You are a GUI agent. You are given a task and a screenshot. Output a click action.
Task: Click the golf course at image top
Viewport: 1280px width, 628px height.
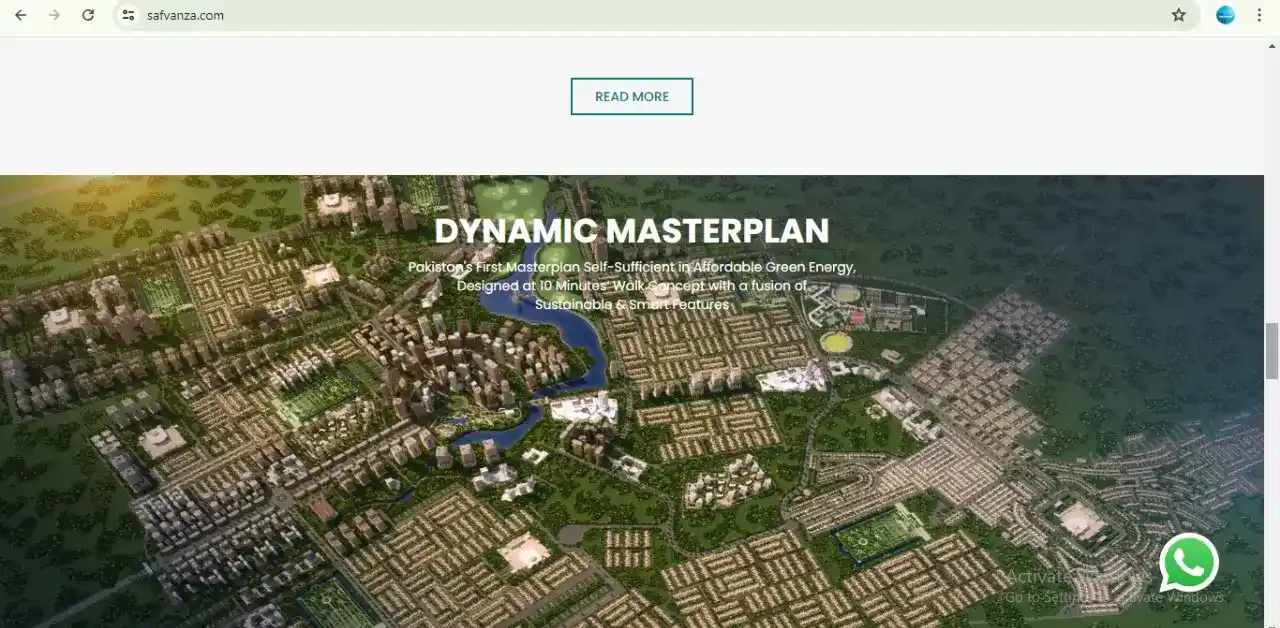coord(508,199)
